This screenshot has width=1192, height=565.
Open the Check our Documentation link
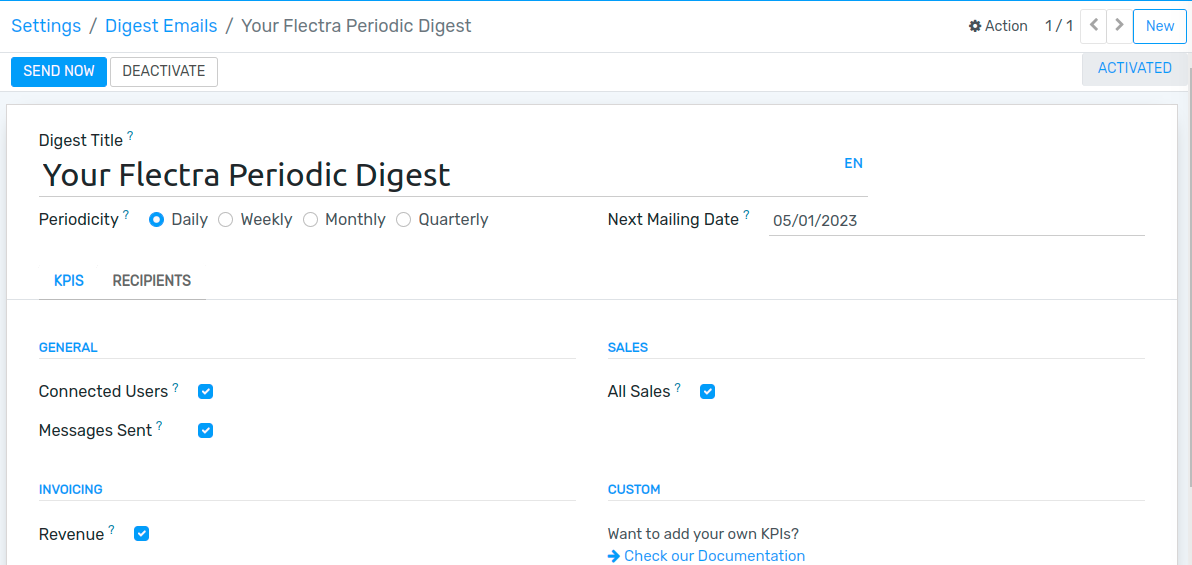click(x=706, y=556)
